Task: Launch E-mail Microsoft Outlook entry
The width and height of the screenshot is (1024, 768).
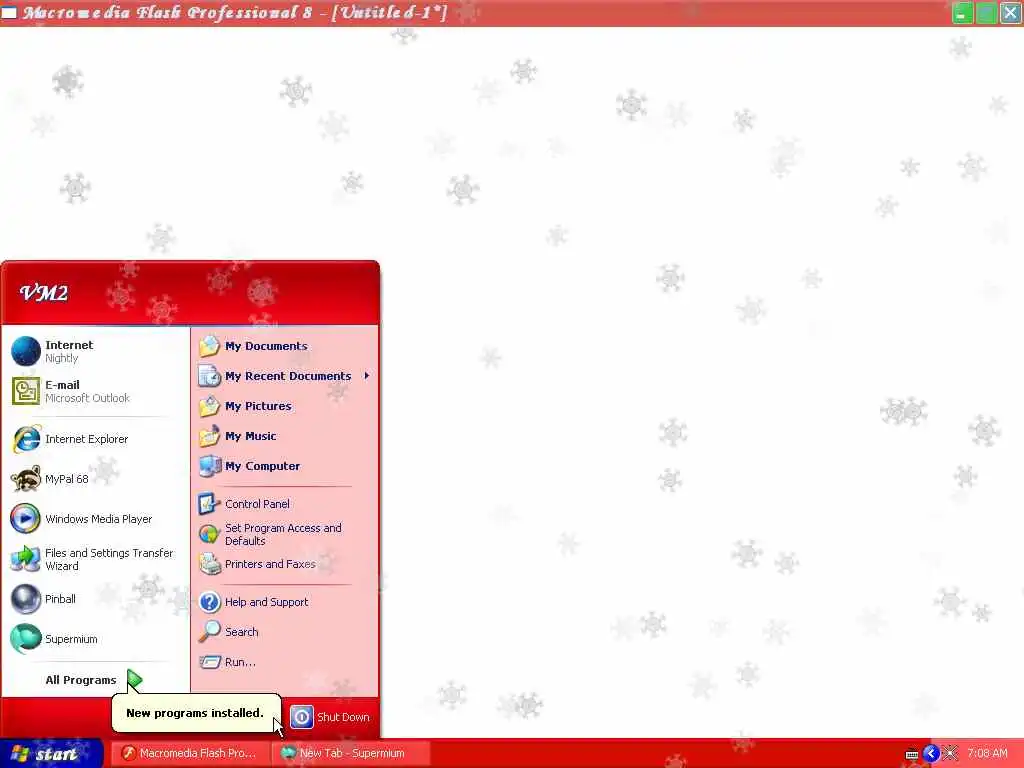Action: pyautogui.click(x=95, y=391)
